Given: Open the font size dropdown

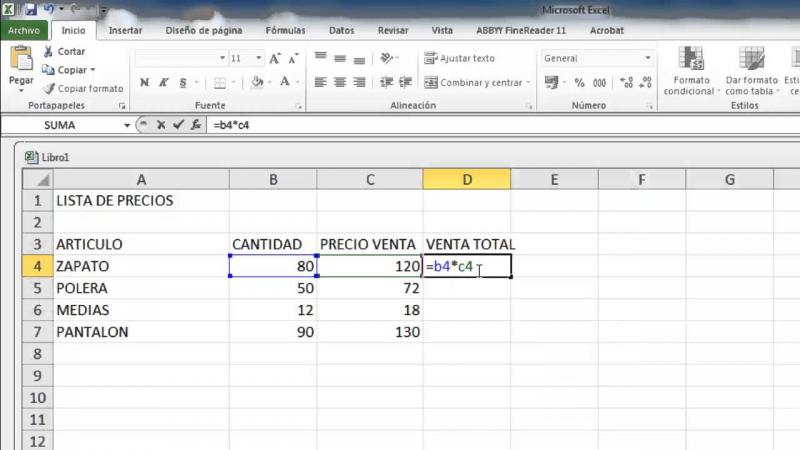Looking at the screenshot, I should pos(249,58).
